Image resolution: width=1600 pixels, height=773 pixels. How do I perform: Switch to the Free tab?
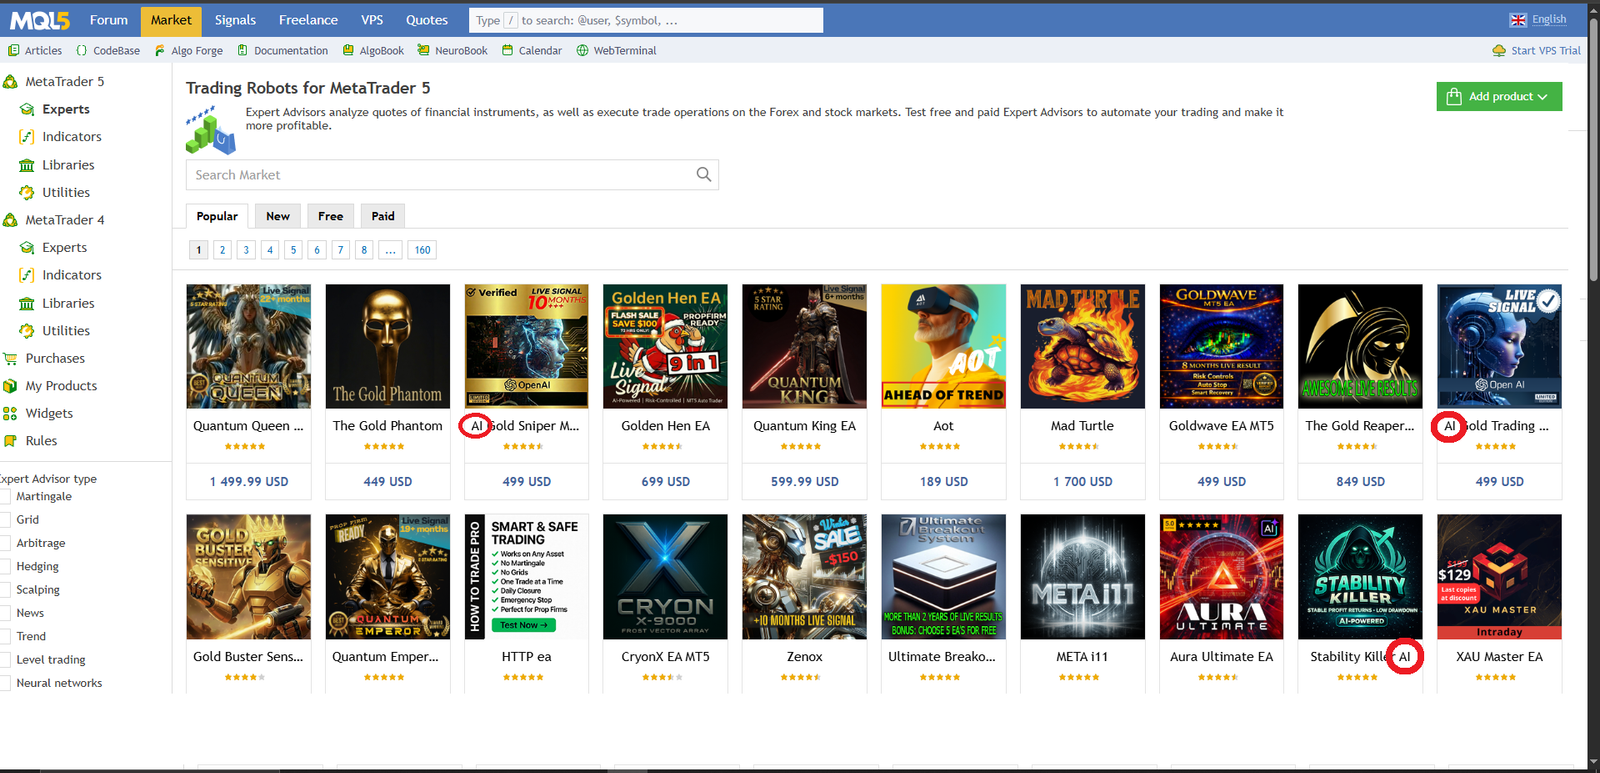tap(330, 216)
